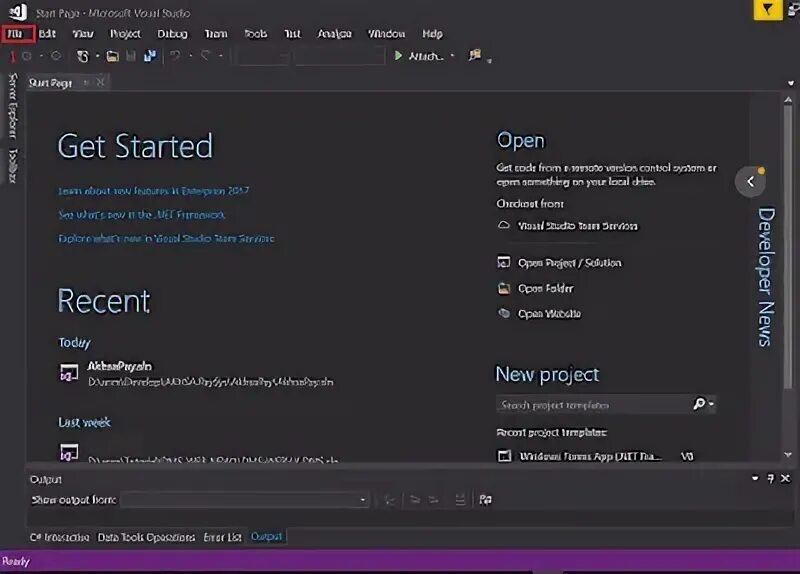This screenshot has height=574, width=800.
Task: Open the Project menu
Action: point(125,34)
